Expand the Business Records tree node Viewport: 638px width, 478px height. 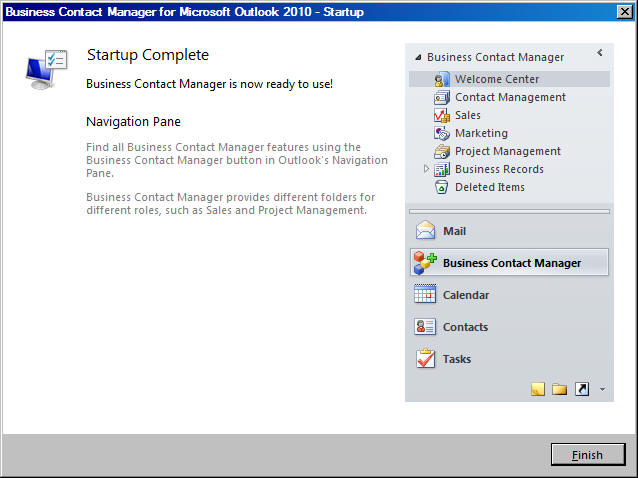[426, 168]
